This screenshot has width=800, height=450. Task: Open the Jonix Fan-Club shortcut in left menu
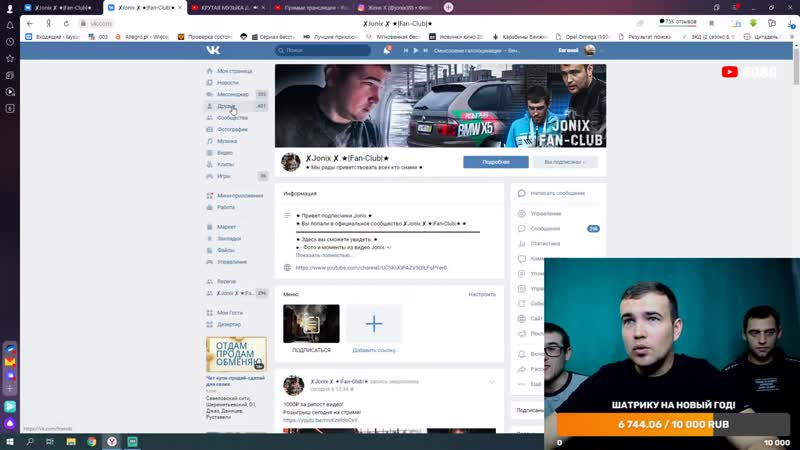tap(236, 293)
